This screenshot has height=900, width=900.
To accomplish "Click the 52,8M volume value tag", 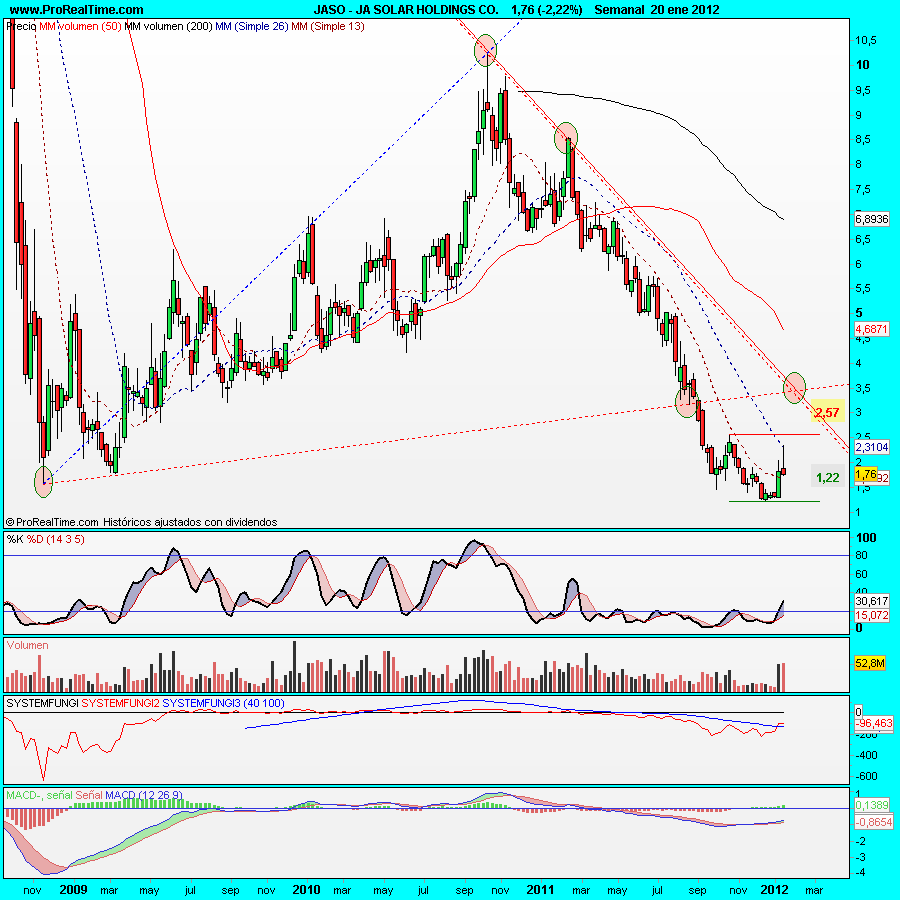I will point(870,663).
